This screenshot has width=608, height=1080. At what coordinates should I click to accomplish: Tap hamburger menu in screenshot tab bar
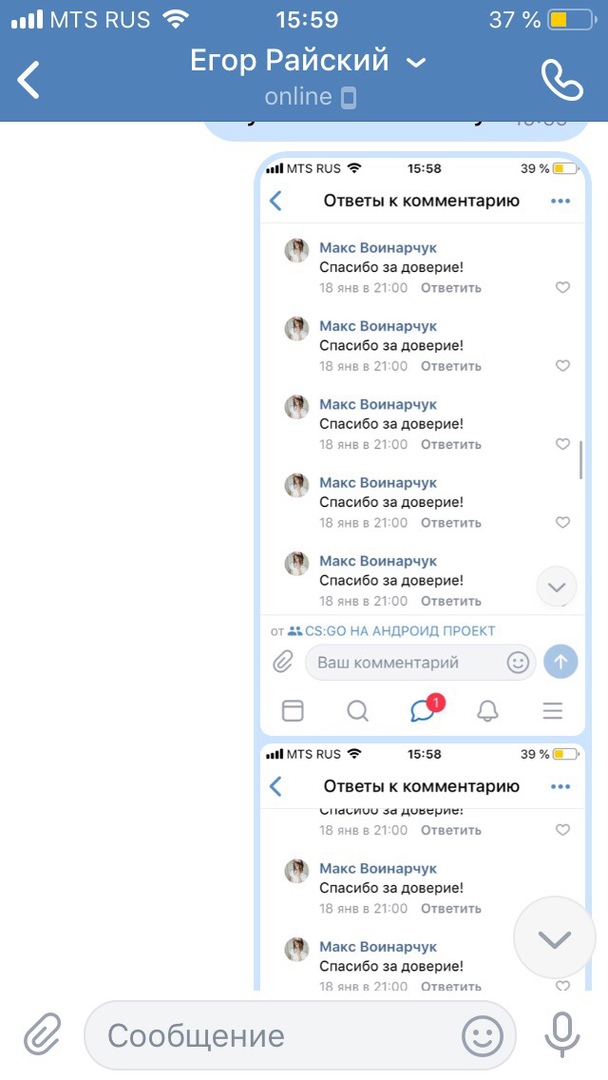[x=553, y=710]
